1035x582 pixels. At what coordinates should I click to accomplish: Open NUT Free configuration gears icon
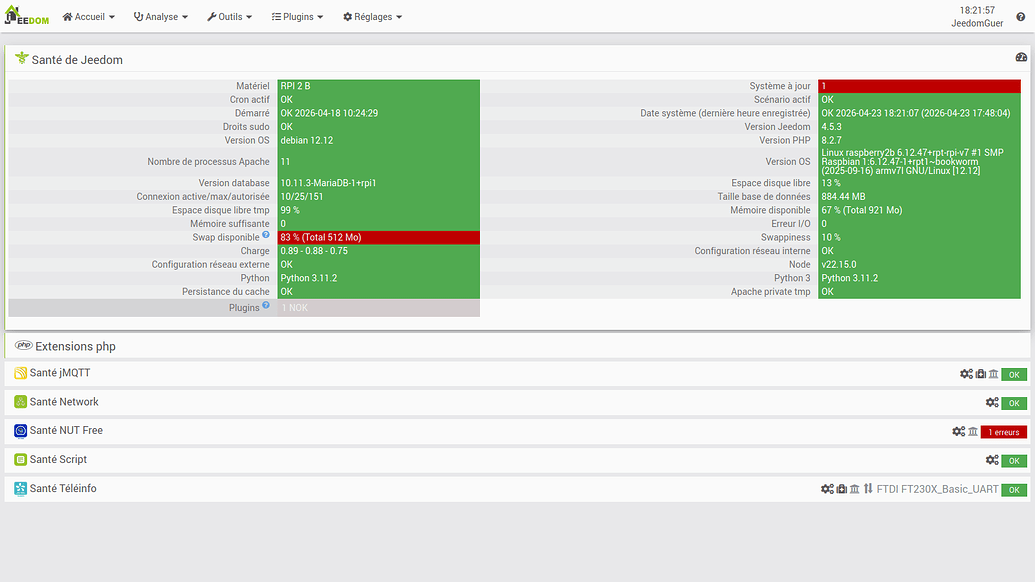(x=958, y=432)
